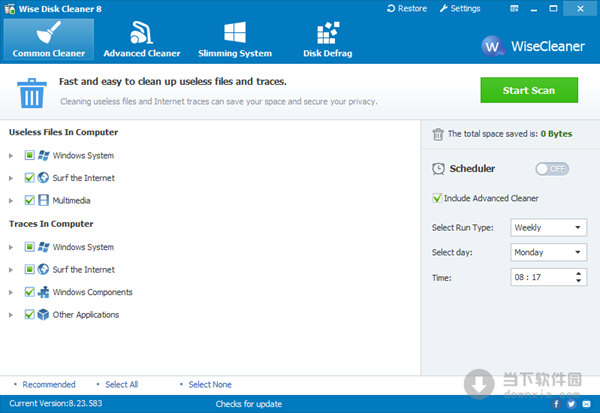The height and width of the screenshot is (413, 600).
Task: Click the 0 Bytes saved value
Action: click(556, 134)
